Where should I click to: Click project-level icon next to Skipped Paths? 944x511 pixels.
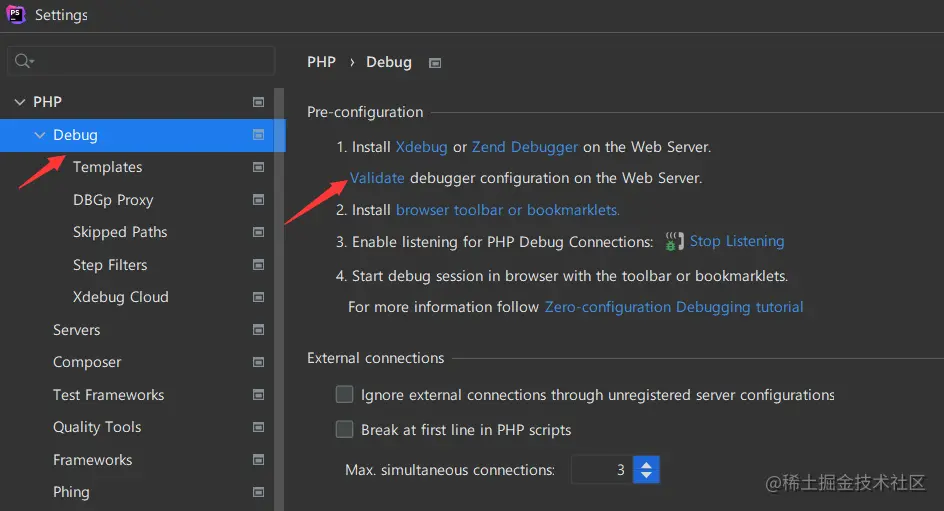coord(258,232)
